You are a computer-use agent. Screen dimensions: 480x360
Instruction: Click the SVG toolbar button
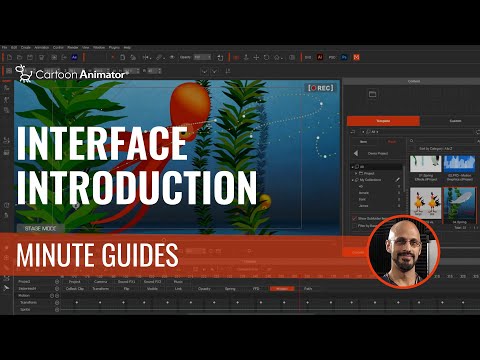[x=308, y=57]
